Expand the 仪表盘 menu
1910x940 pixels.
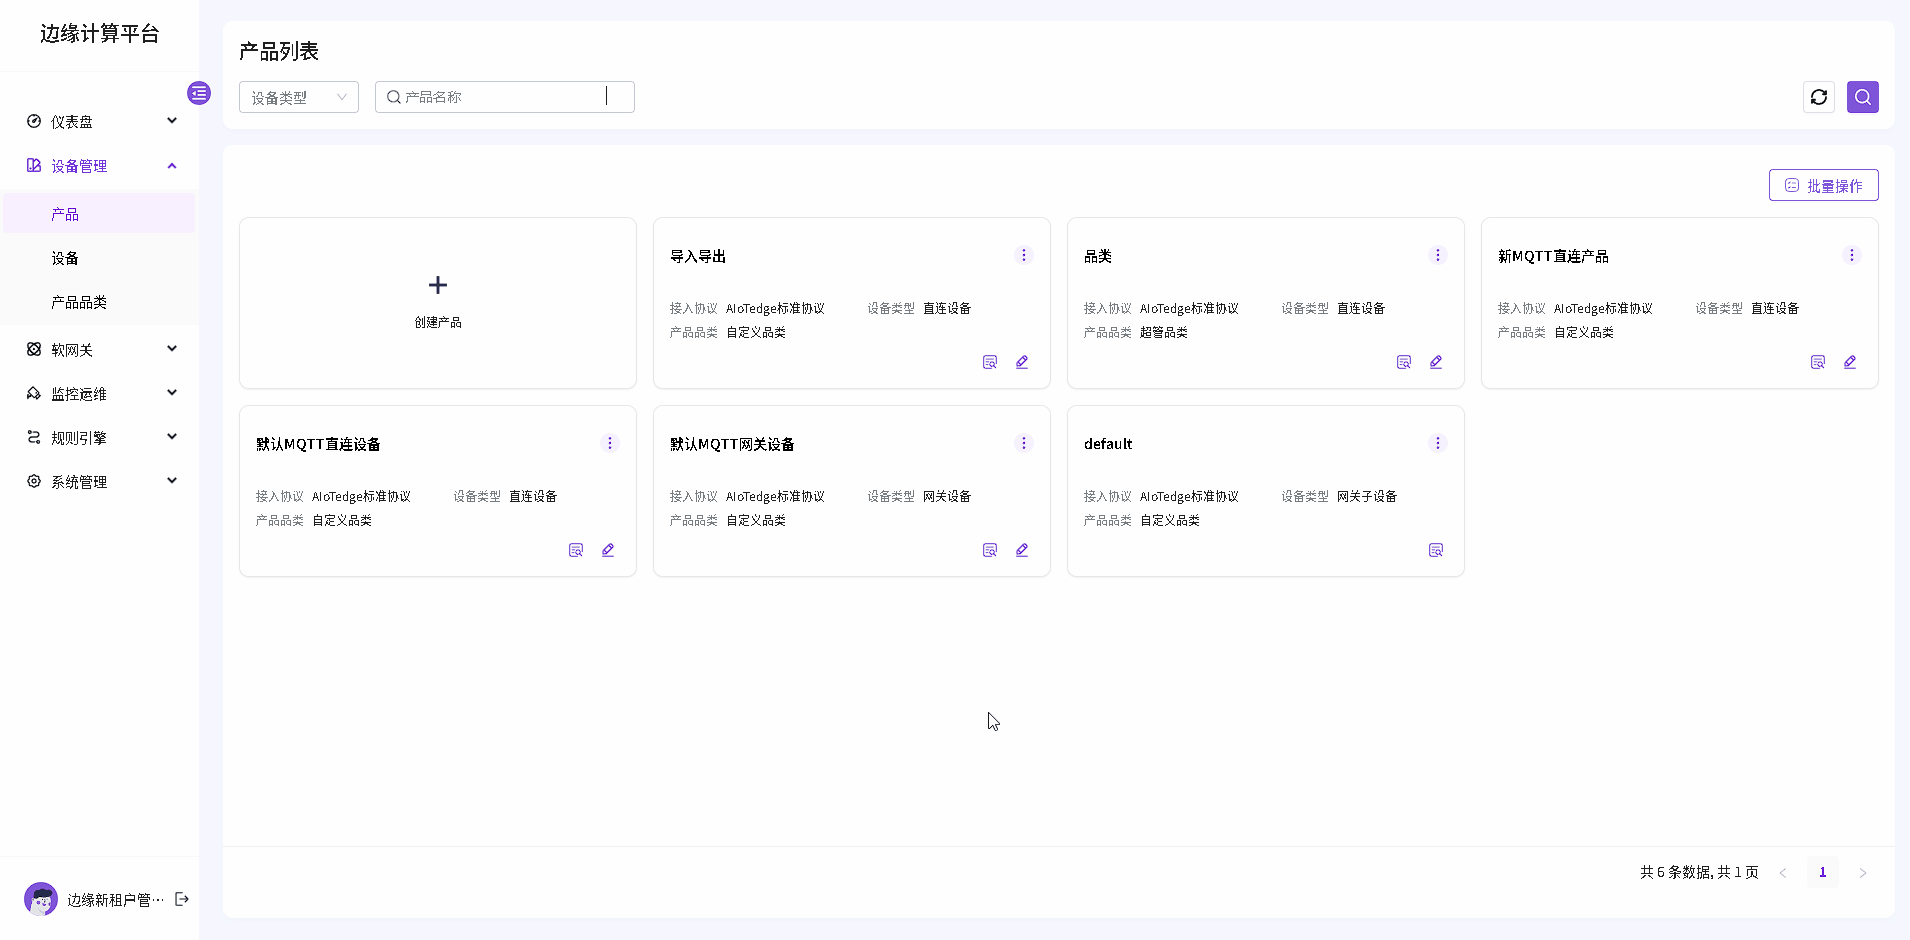click(100, 121)
